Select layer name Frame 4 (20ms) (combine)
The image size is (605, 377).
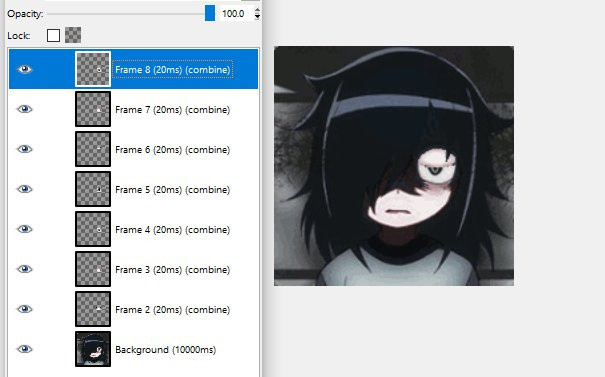(172, 230)
